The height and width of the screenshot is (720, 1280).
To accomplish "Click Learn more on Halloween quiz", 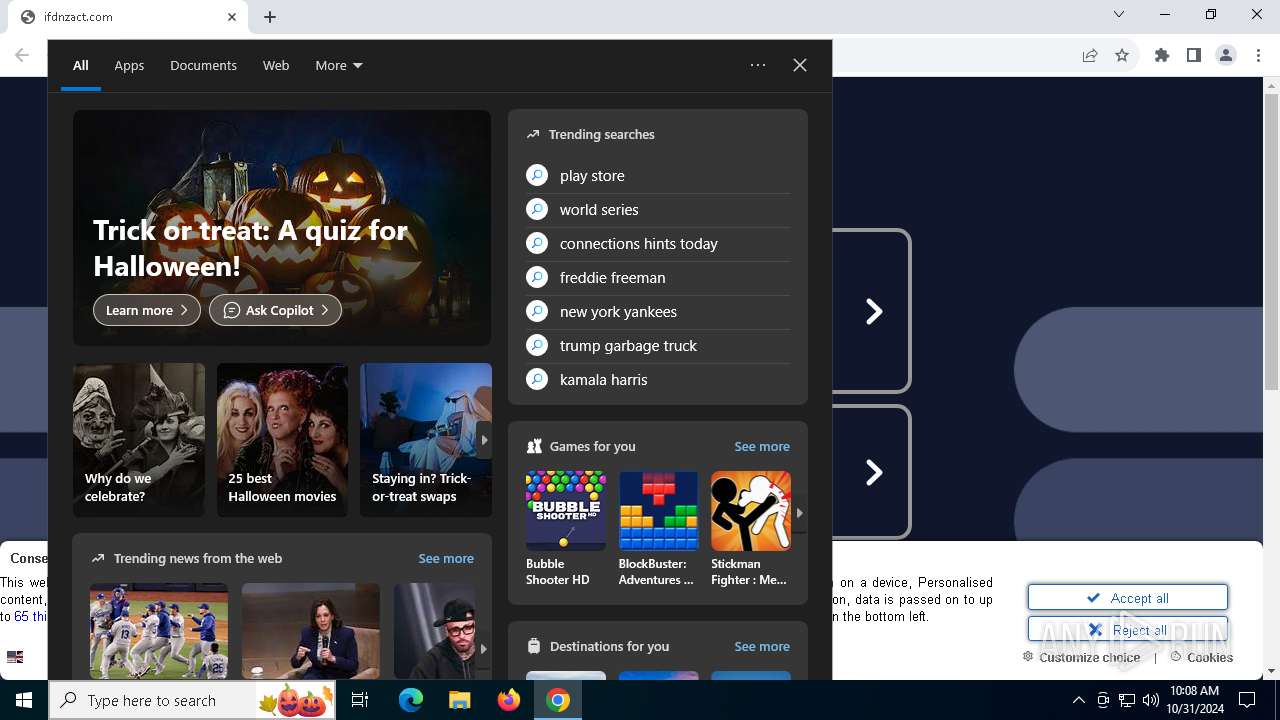I will (147, 310).
